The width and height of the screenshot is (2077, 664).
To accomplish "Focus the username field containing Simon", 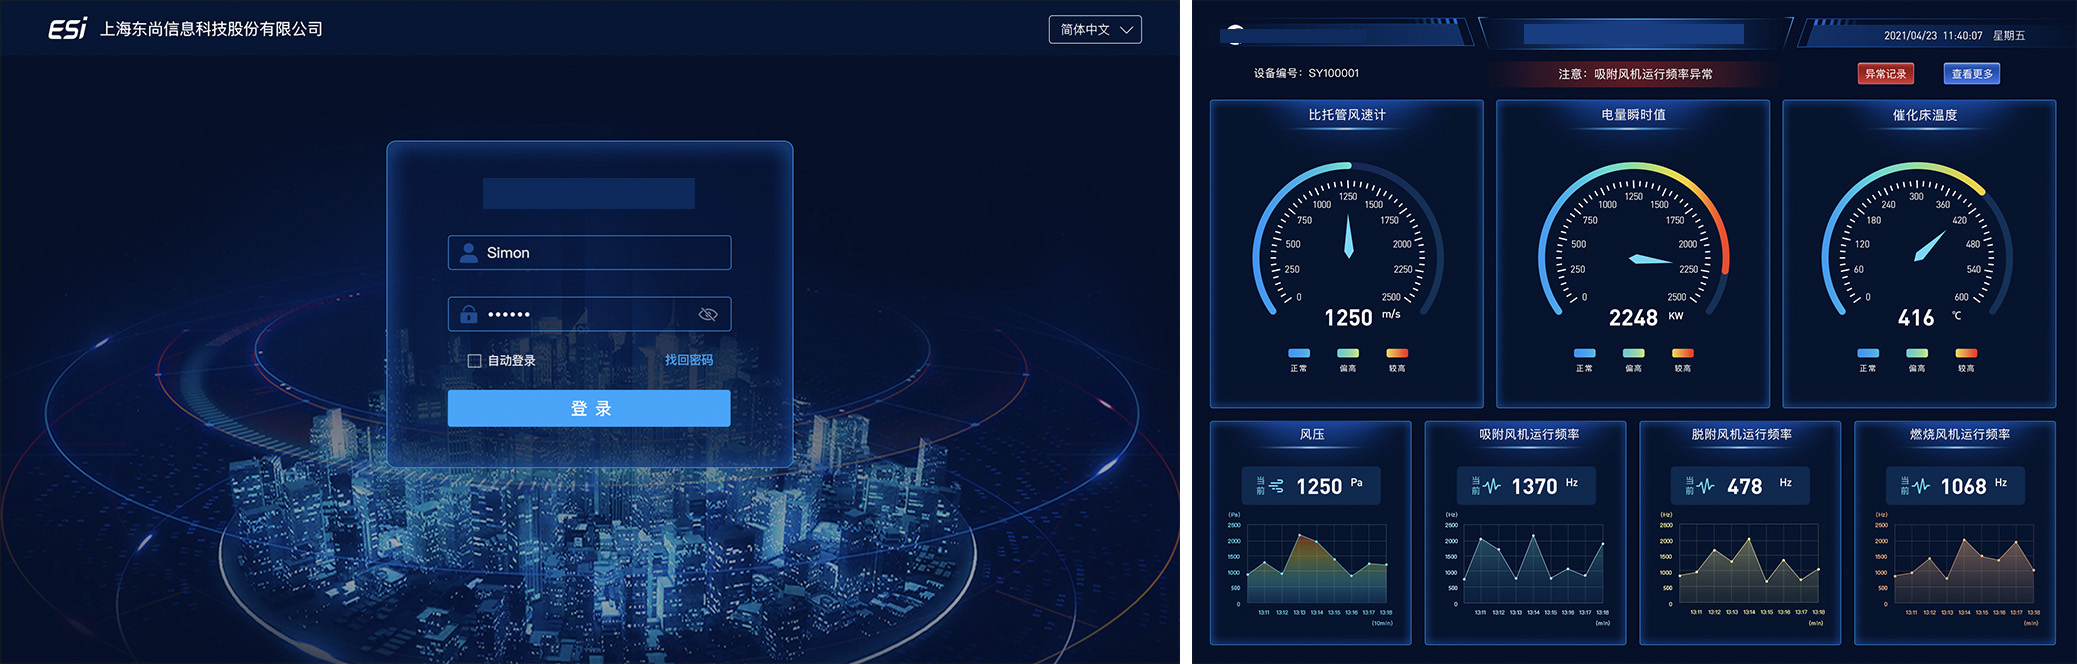I will click(x=589, y=253).
